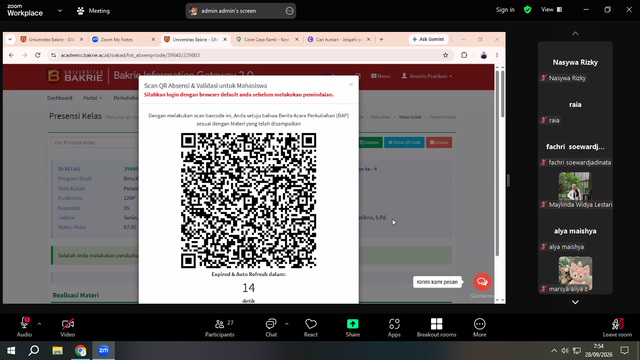The height and width of the screenshot is (360, 640).
Task: Open Chrome three-dot menu
Action: 497,55
